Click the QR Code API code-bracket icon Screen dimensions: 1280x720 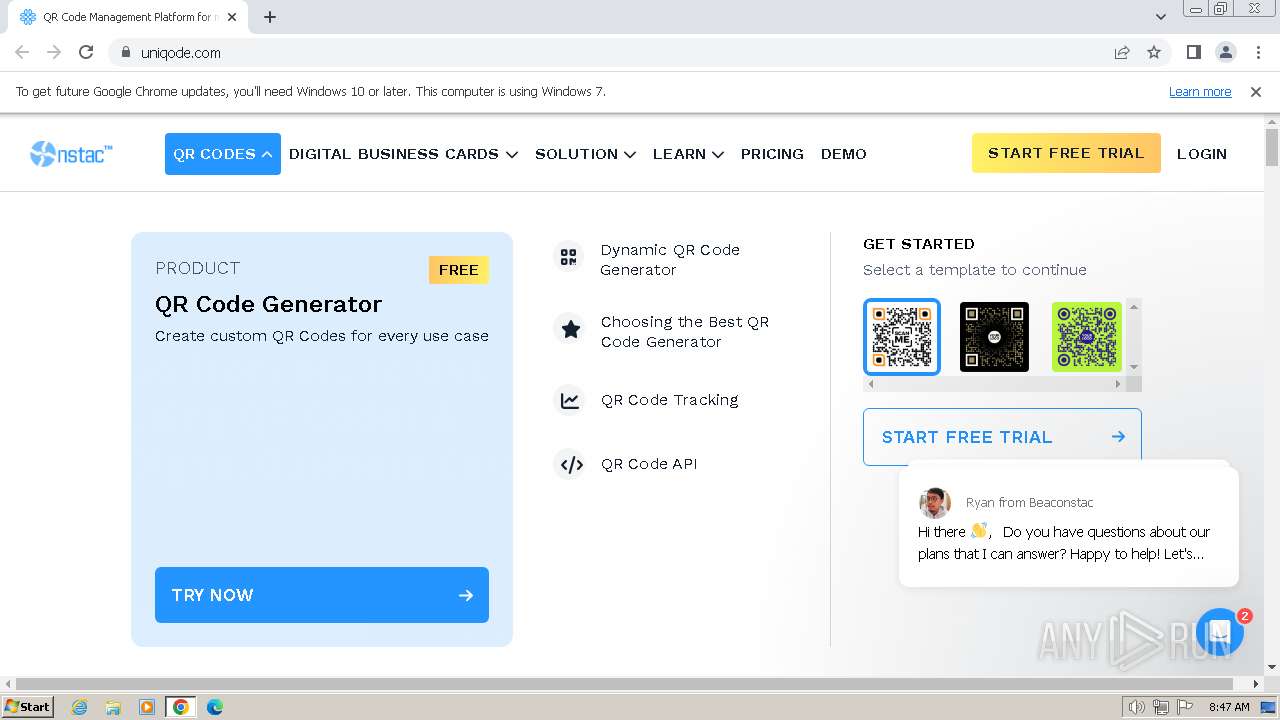pos(571,464)
